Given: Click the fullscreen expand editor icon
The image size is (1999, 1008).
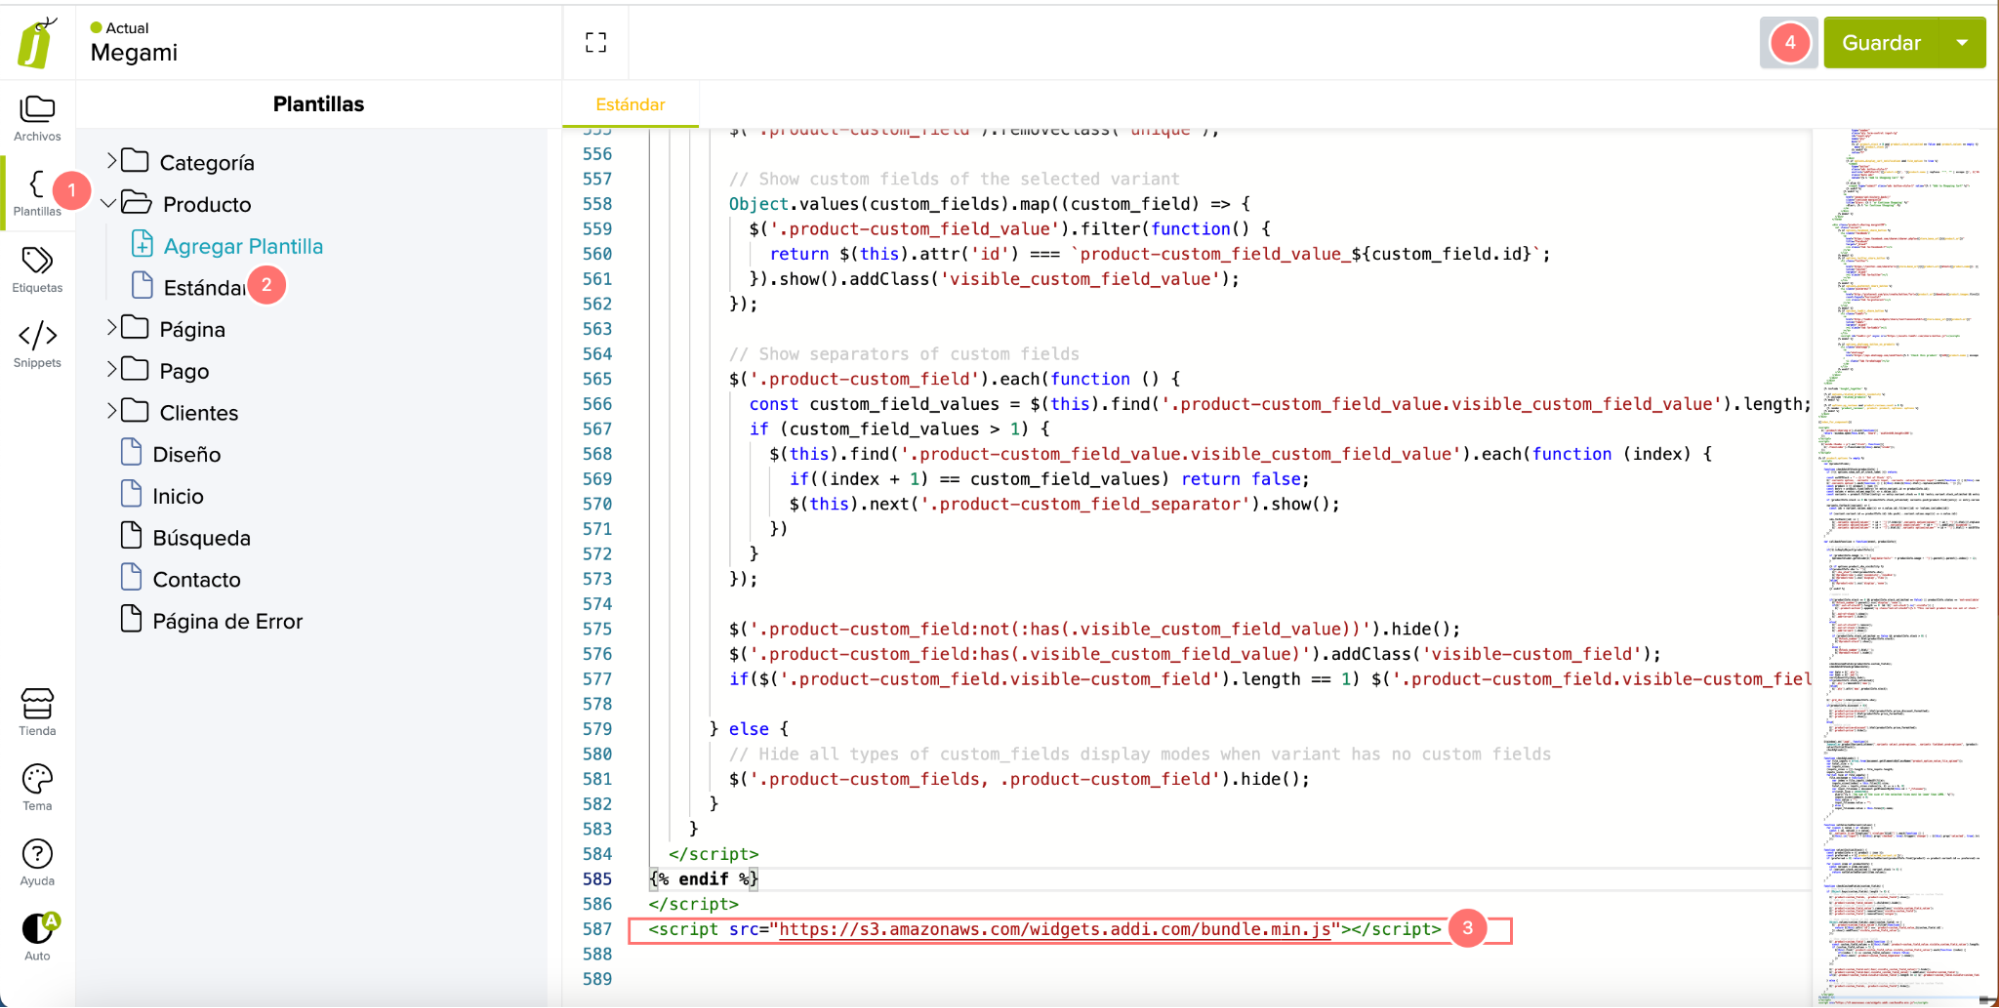Looking at the screenshot, I should pyautogui.click(x=596, y=42).
